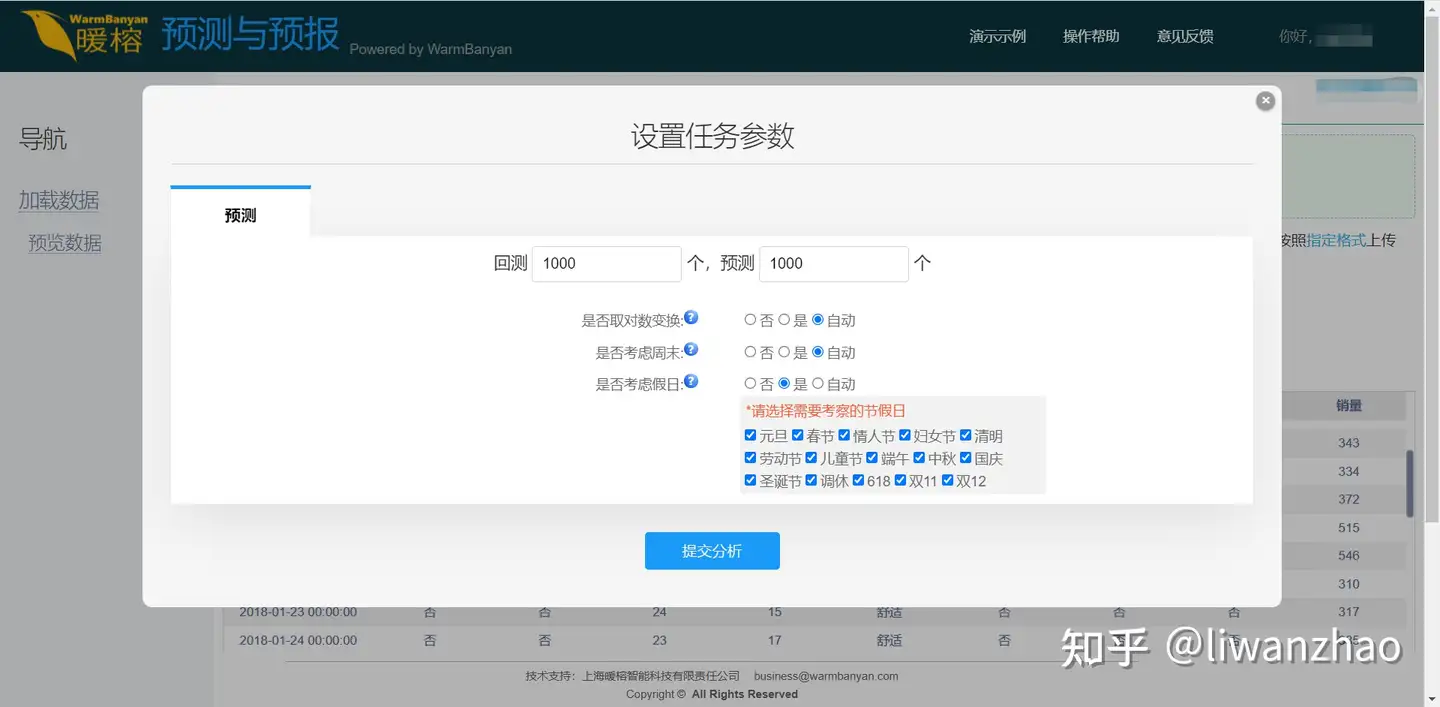Click the 预测 count input field
This screenshot has height=707, width=1440.
click(x=834, y=263)
